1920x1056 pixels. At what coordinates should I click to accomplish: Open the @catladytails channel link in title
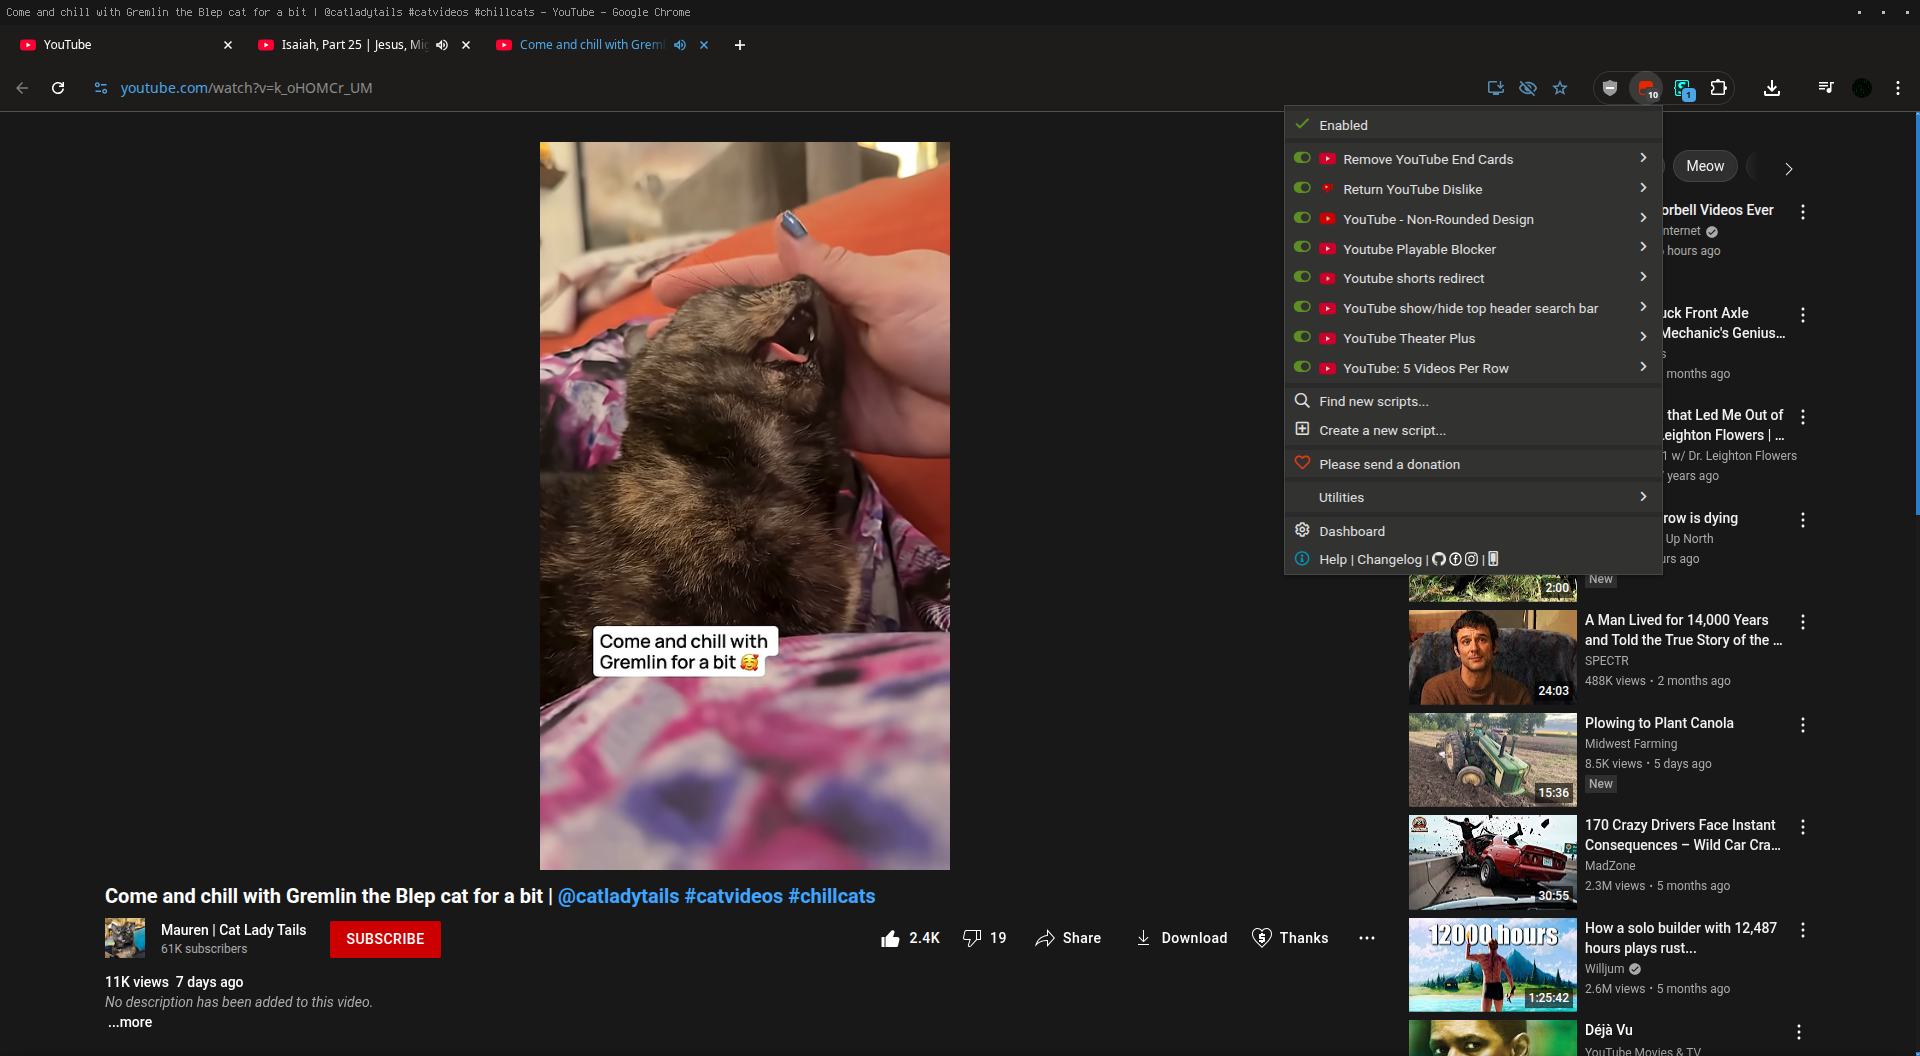pos(618,896)
